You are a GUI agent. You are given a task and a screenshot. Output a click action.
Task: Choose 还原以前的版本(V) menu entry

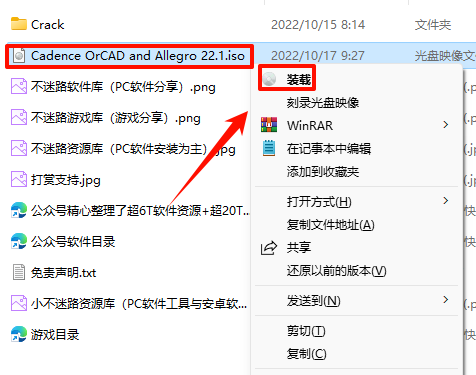pyautogui.click(x=337, y=271)
